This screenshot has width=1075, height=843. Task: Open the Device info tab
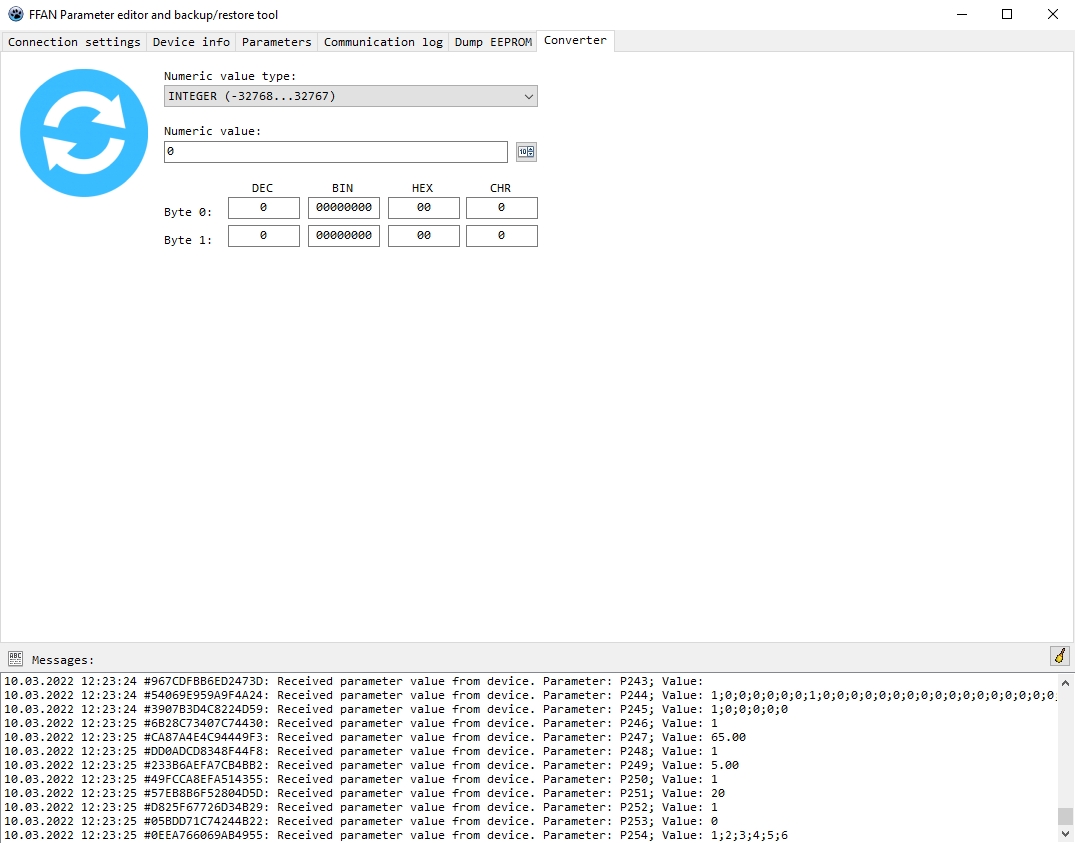tap(191, 42)
